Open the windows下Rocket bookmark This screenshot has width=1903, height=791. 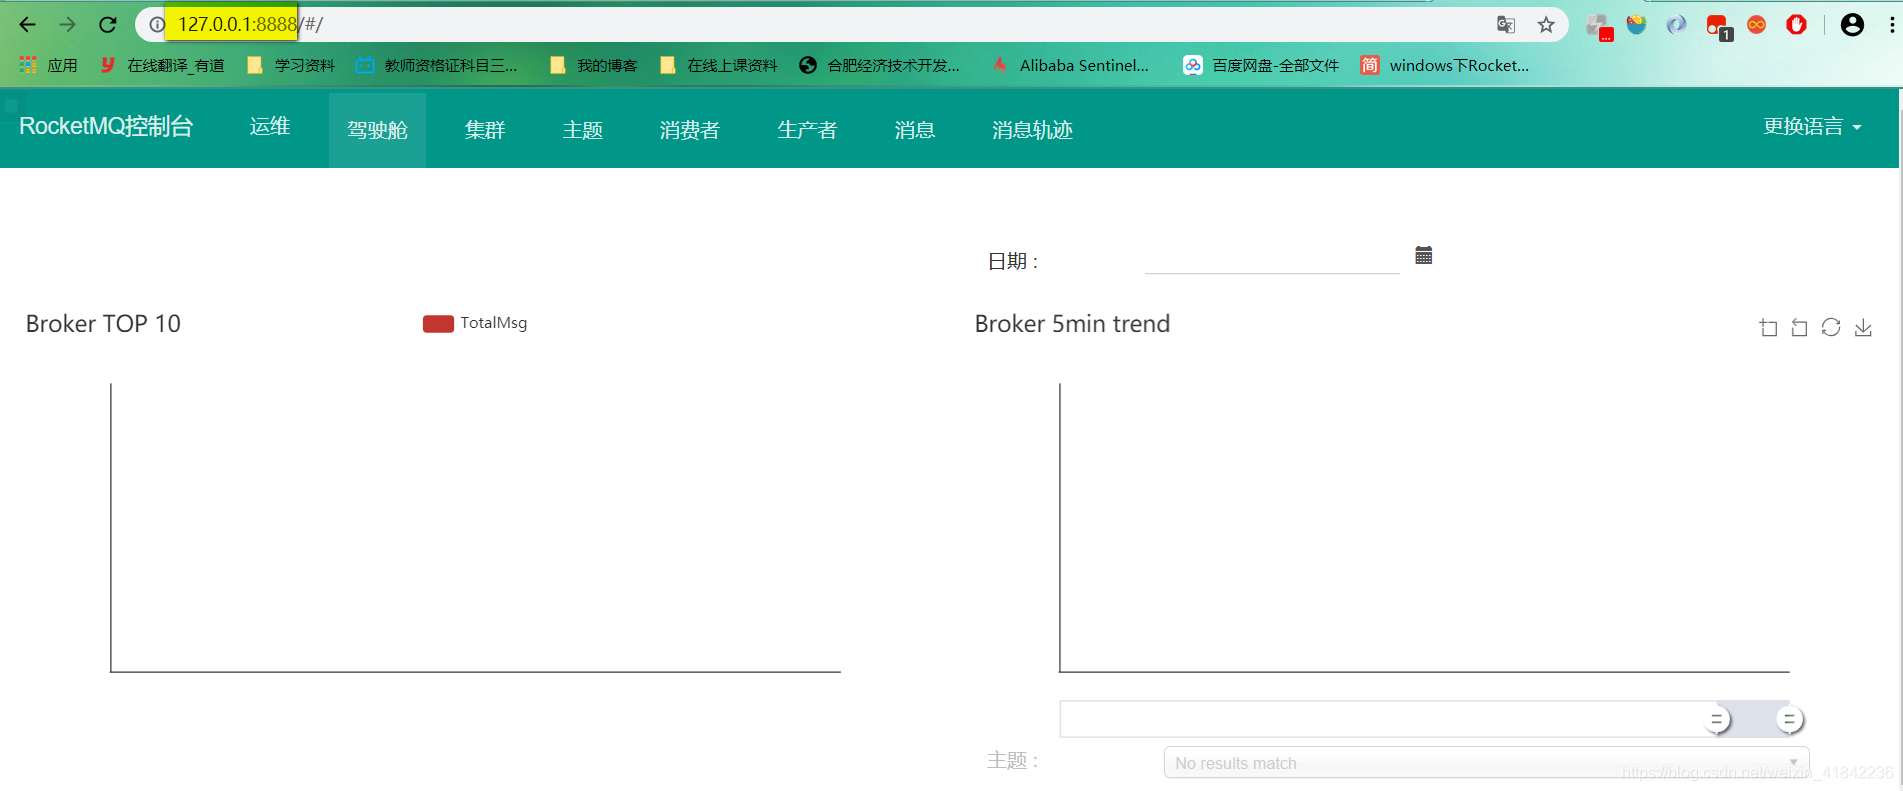click(x=1445, y=65)
